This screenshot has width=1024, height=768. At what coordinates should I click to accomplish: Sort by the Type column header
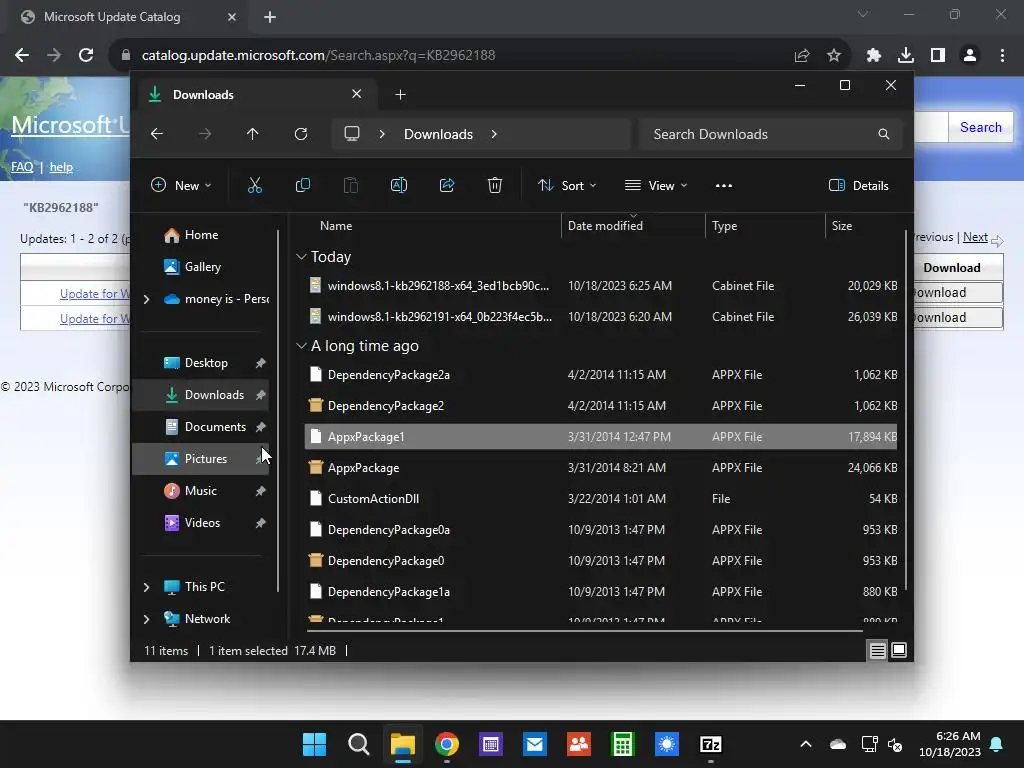pos(724,226)
